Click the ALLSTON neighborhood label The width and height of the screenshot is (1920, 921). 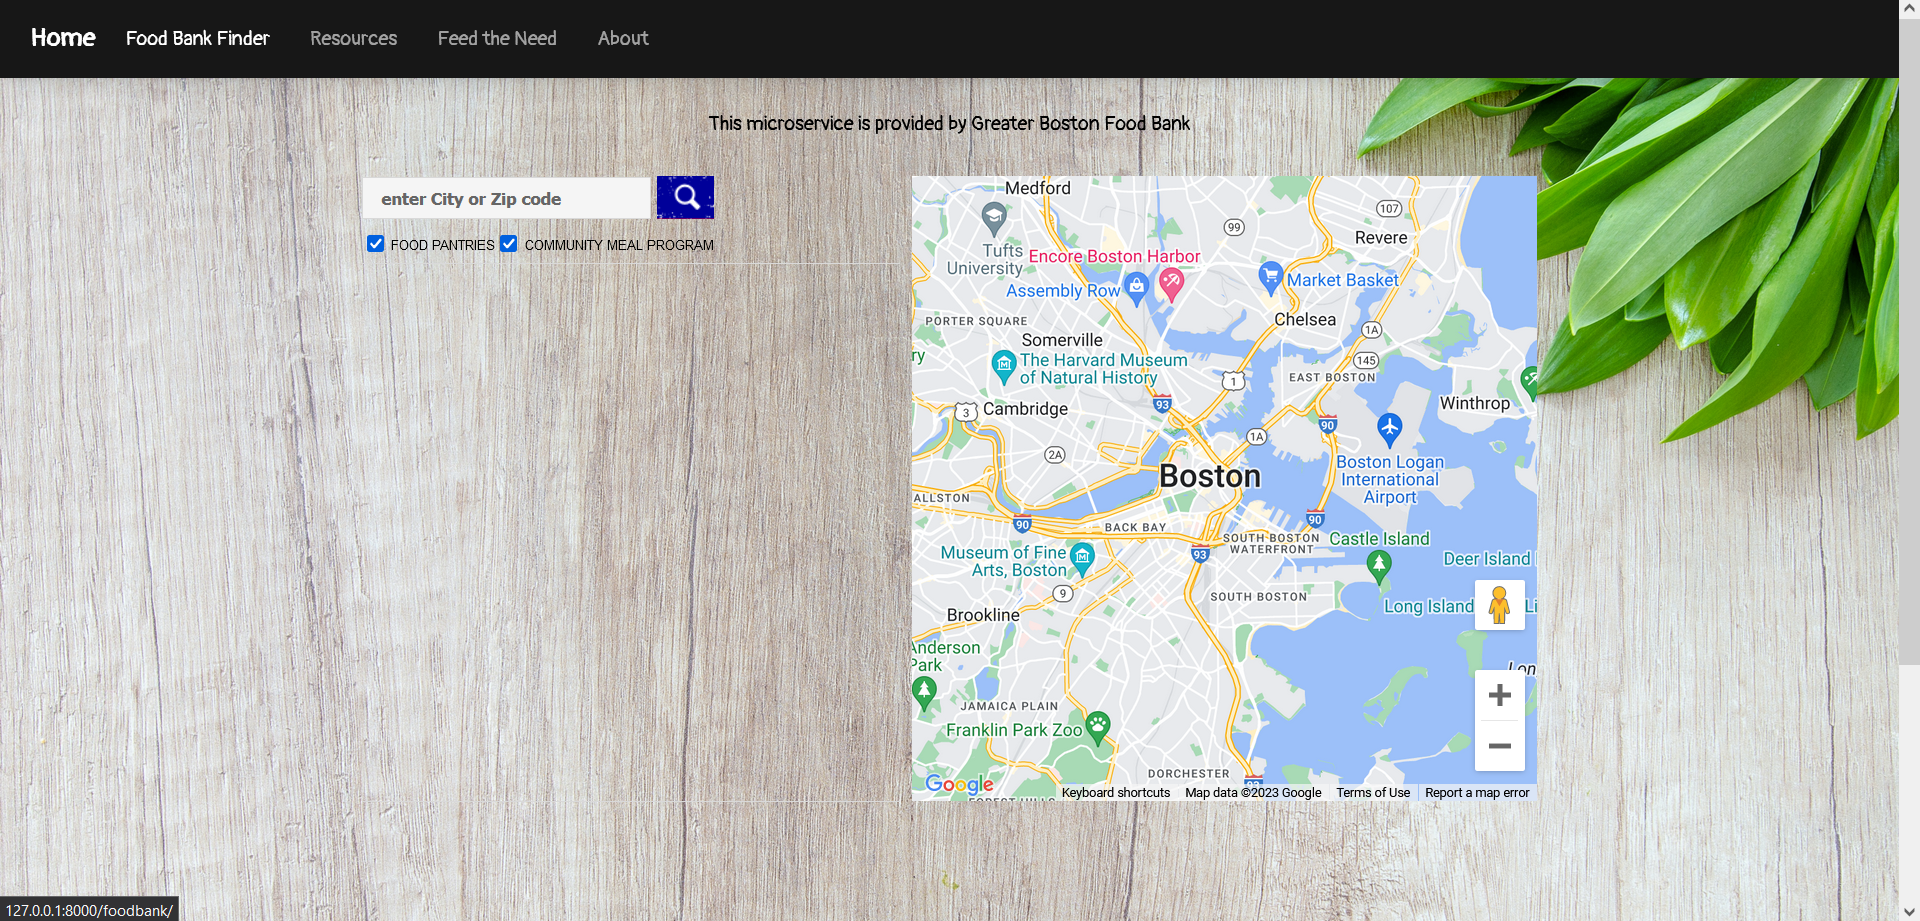pos(942,498)
